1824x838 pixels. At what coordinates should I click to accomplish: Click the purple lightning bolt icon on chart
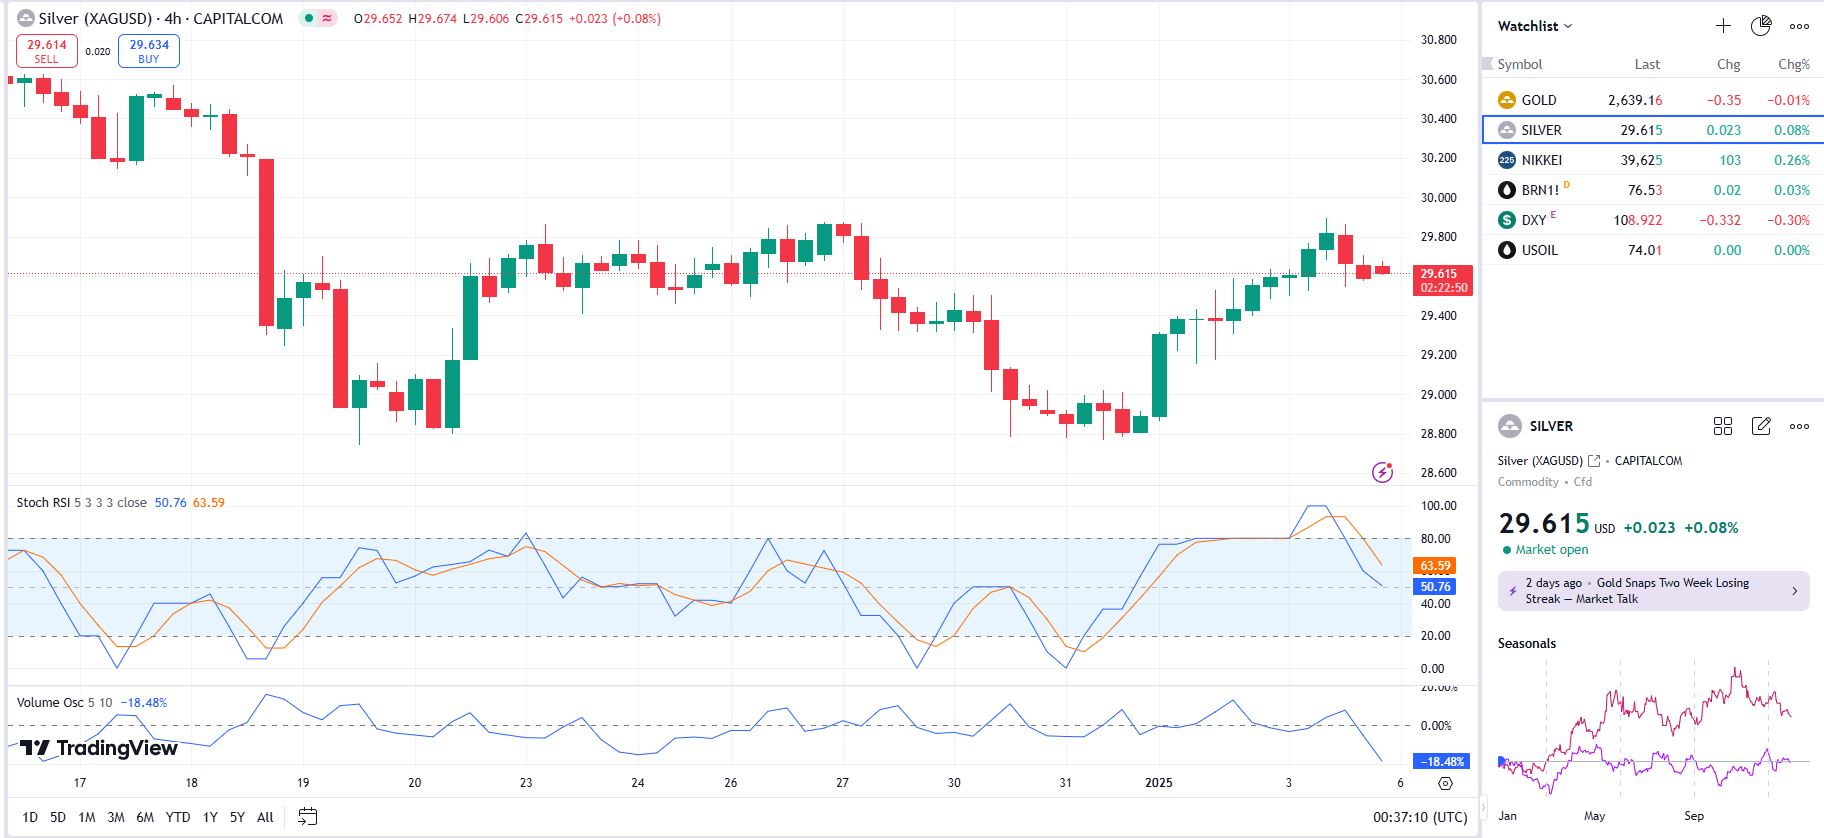(1382, 472)
